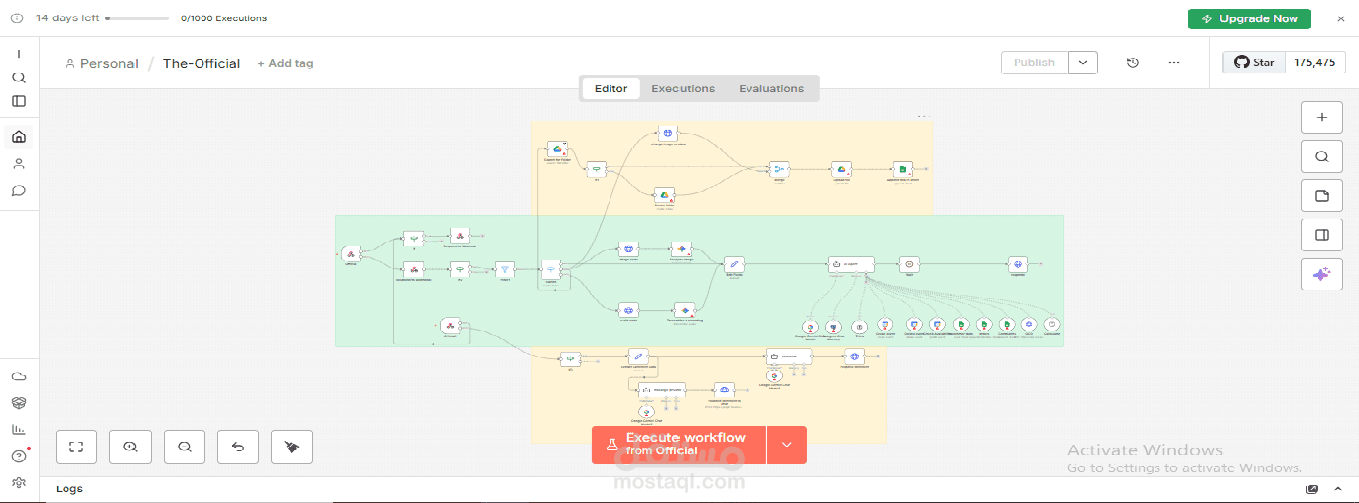1359x503 pixels.
Task: Toggle the focus panel button on canvas
Action: (1321, 235)
